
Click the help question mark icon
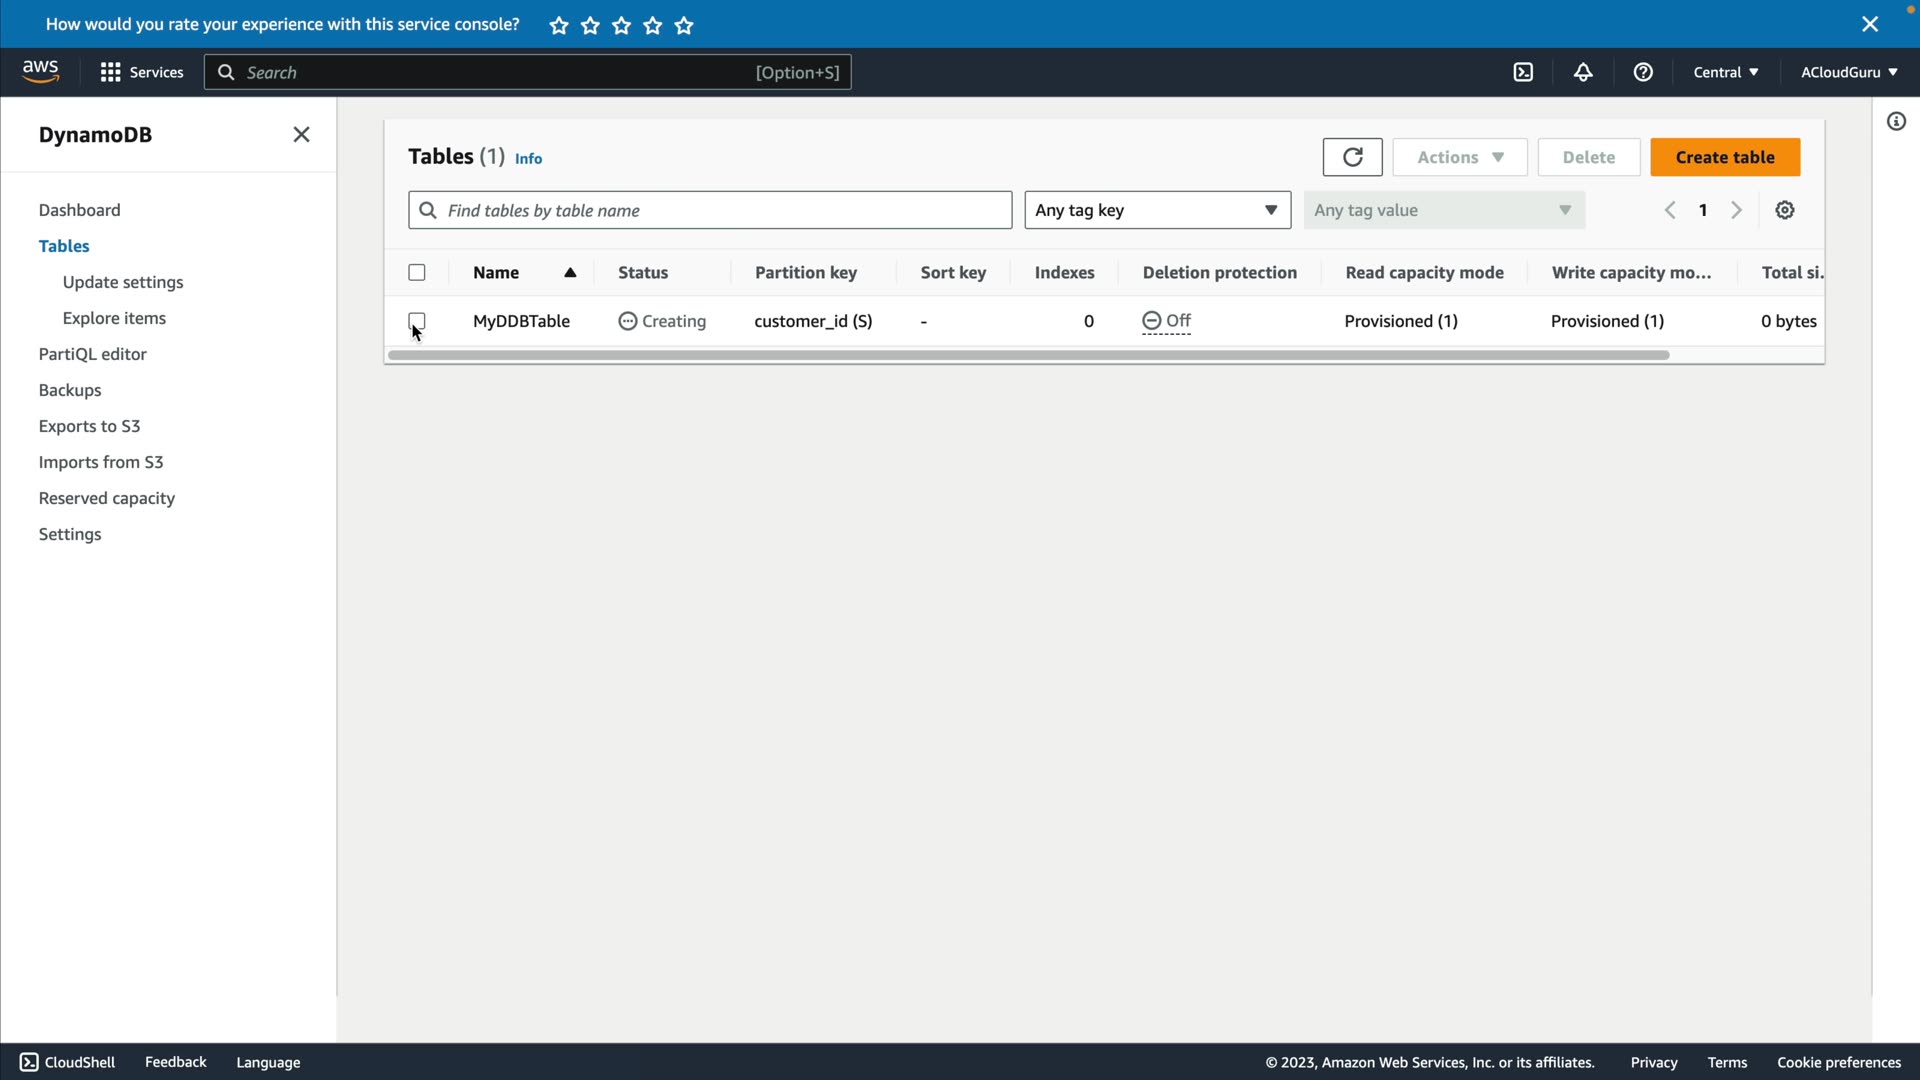[1643, 72]
